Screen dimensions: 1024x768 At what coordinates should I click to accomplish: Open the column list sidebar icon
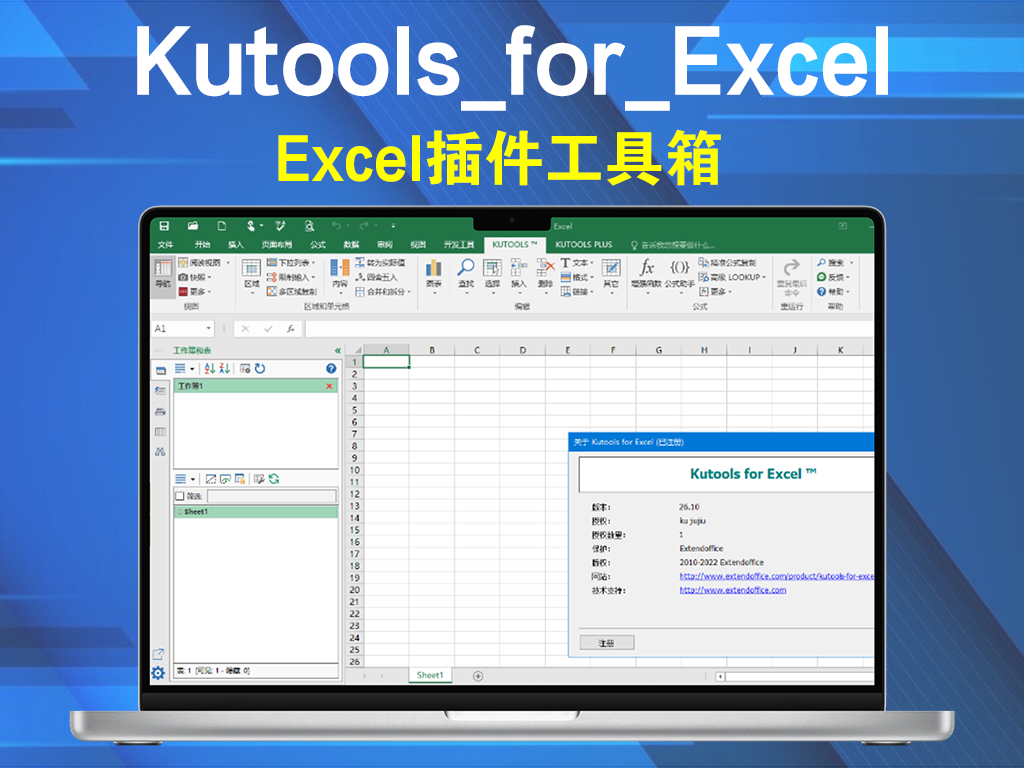161,432
